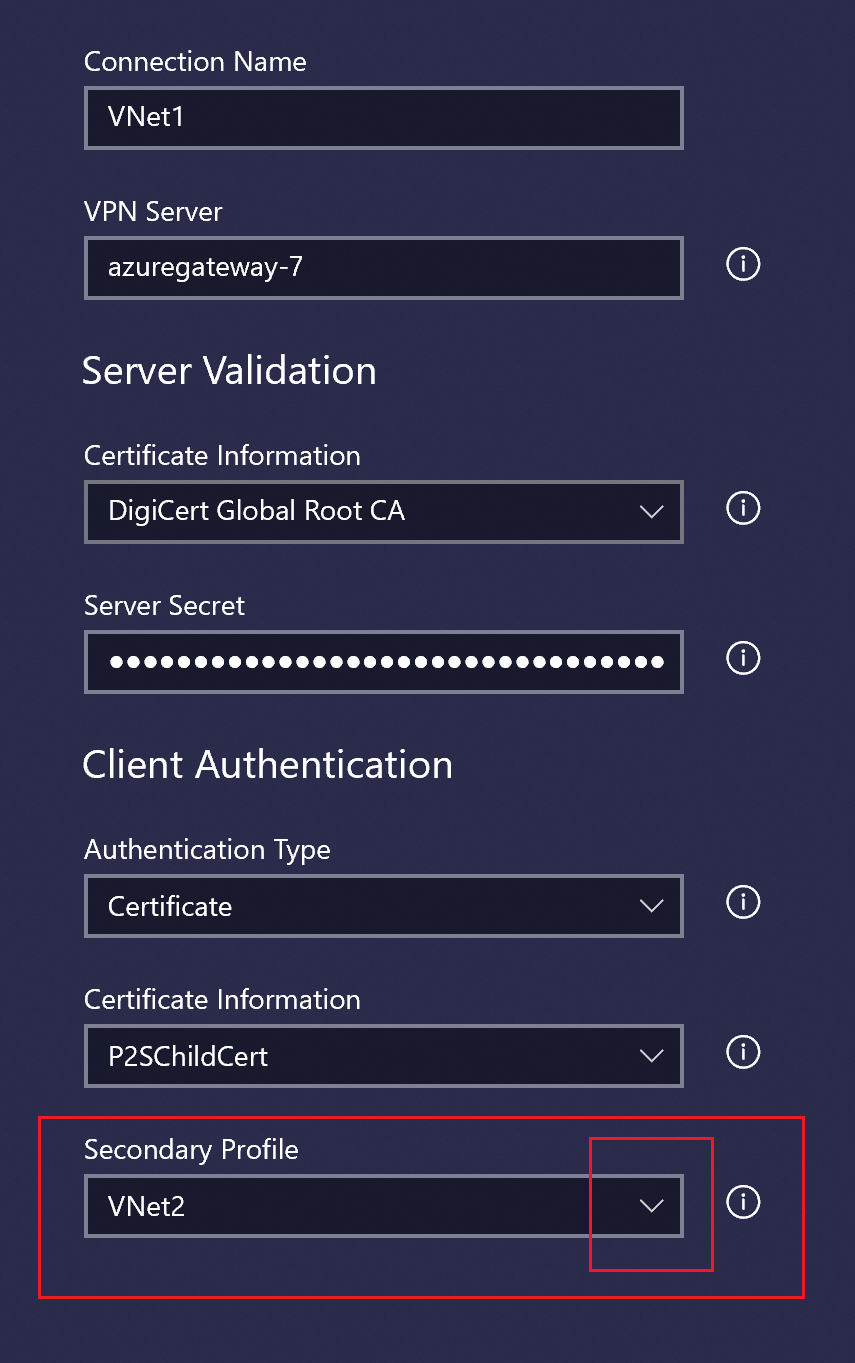Click info icon beside DigiCert Global Root CA

tap(743, 509)
